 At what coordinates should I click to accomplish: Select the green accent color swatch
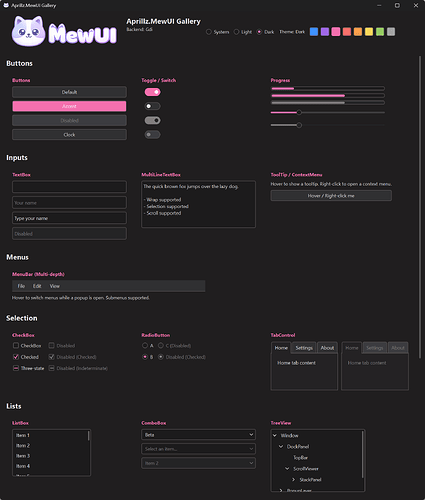pyautogui.click(x=380, y=32)
